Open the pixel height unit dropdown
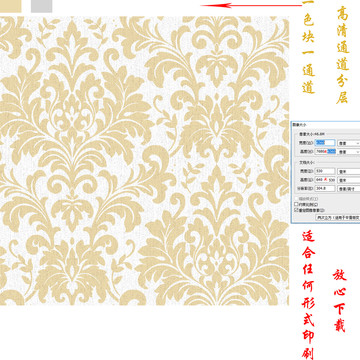Image resolution: width=360 pixels, height=360 pixels. tap(349, 152)
